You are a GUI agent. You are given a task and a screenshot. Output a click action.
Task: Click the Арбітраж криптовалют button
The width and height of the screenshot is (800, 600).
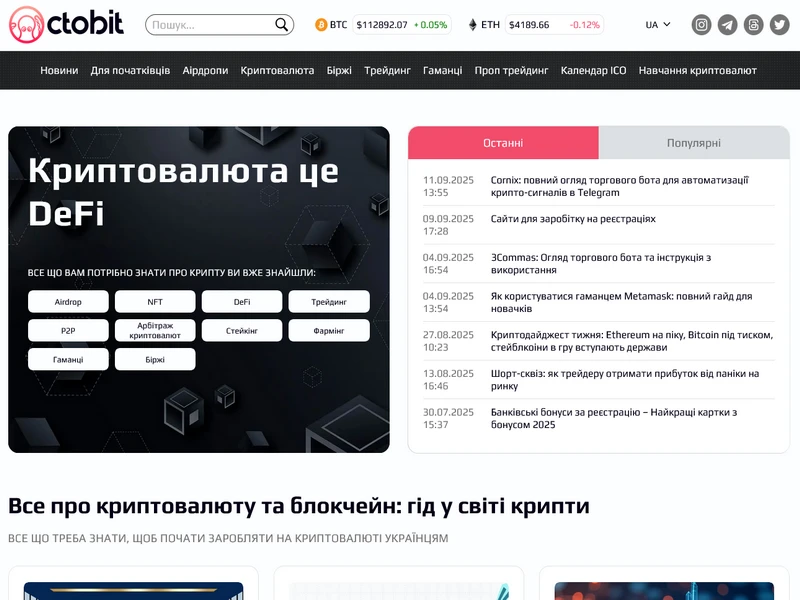pyautogui.click(x=155, y=331)
